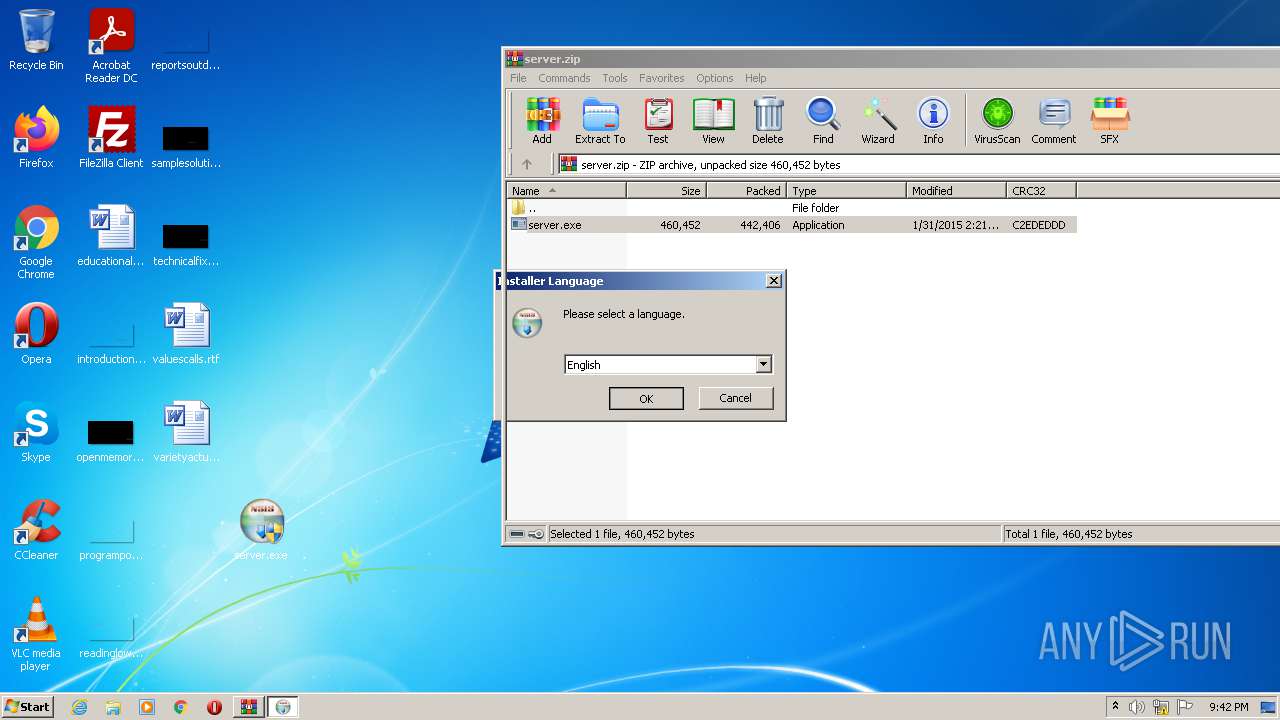The image size is (1280, 720).
Task: Click WinRAR taskbar button
Action: point(248,707)
